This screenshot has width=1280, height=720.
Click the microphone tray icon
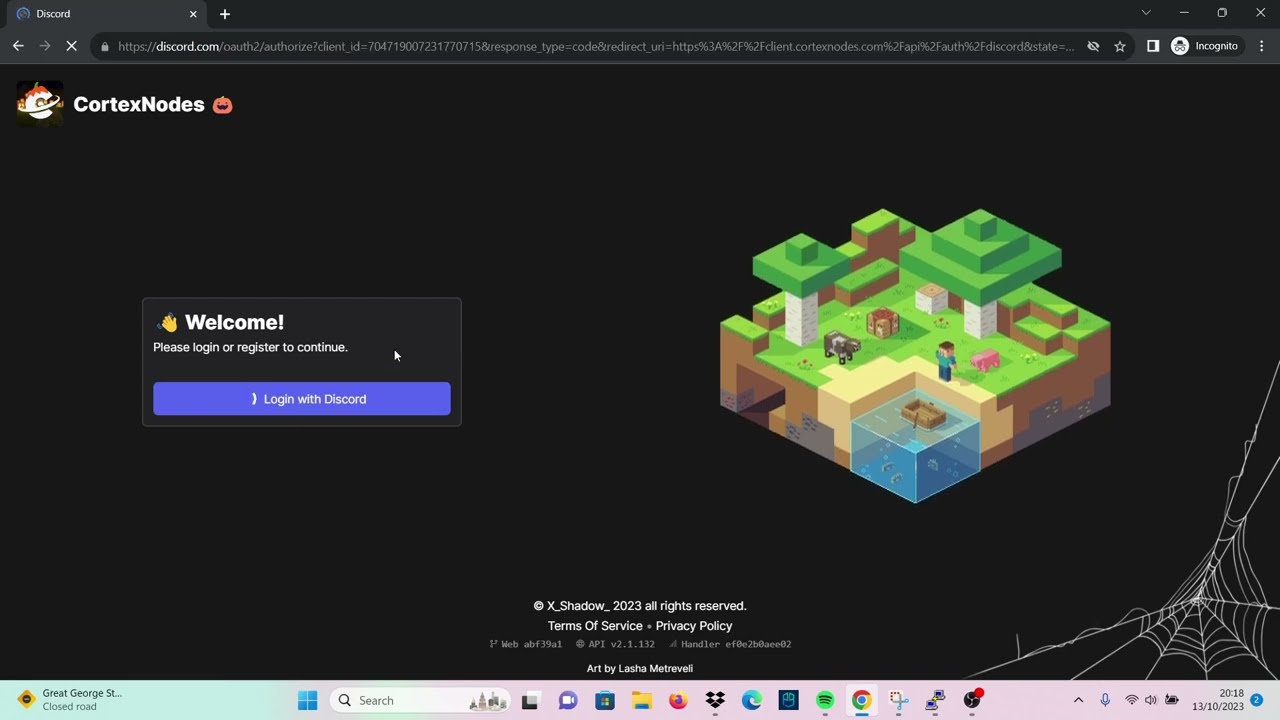click(x=1105, y=700)
